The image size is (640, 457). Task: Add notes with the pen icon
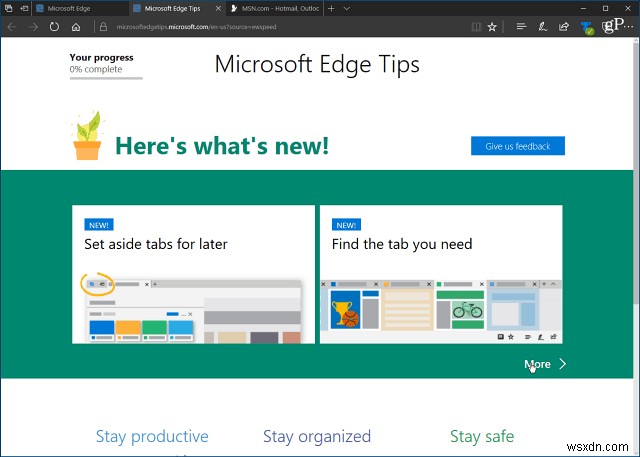click(x=542, y=27)
